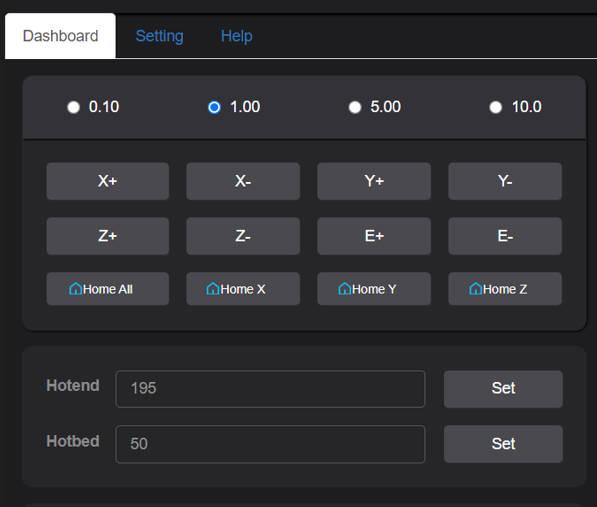Extrude filament with the E+ button
Viewport: 597px width, 507px height.
pos(374,236)
